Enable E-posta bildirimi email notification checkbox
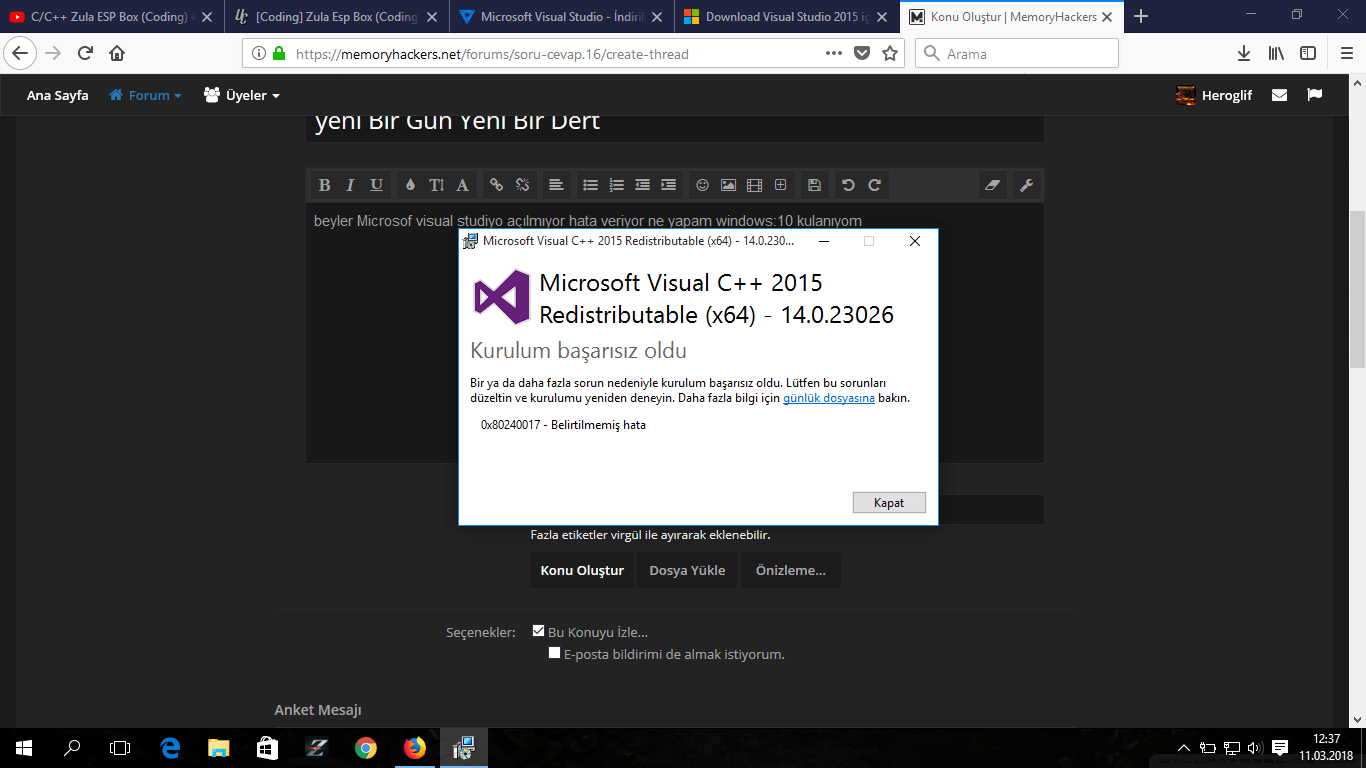Image resolution: width=1366 pixels, height=768 pixels. [555, 653]
